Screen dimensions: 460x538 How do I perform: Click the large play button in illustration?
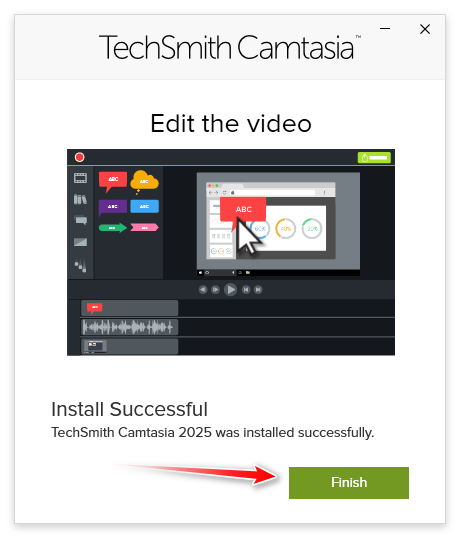[x=230, y=290]
